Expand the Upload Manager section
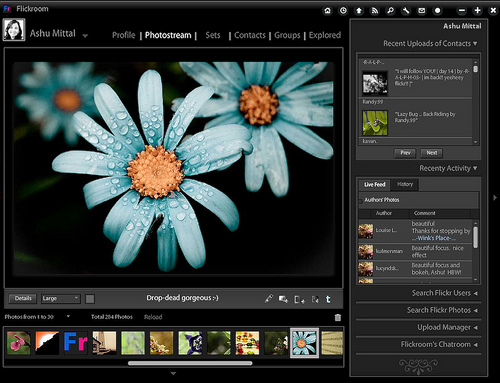This screenshot has height=383, width=500. coord(447,327)
